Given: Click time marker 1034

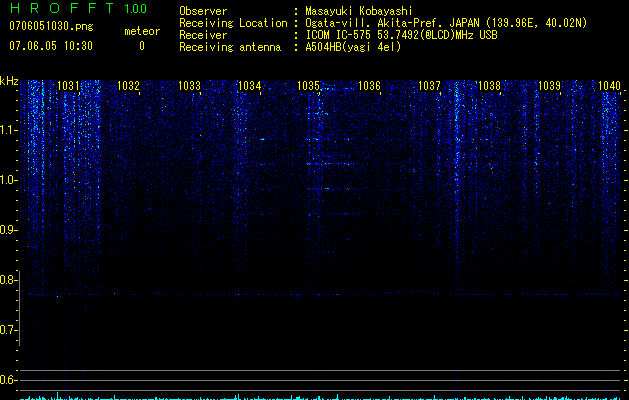Looking at the screenshot, I should pyautogui.click(x=249, y=85).
